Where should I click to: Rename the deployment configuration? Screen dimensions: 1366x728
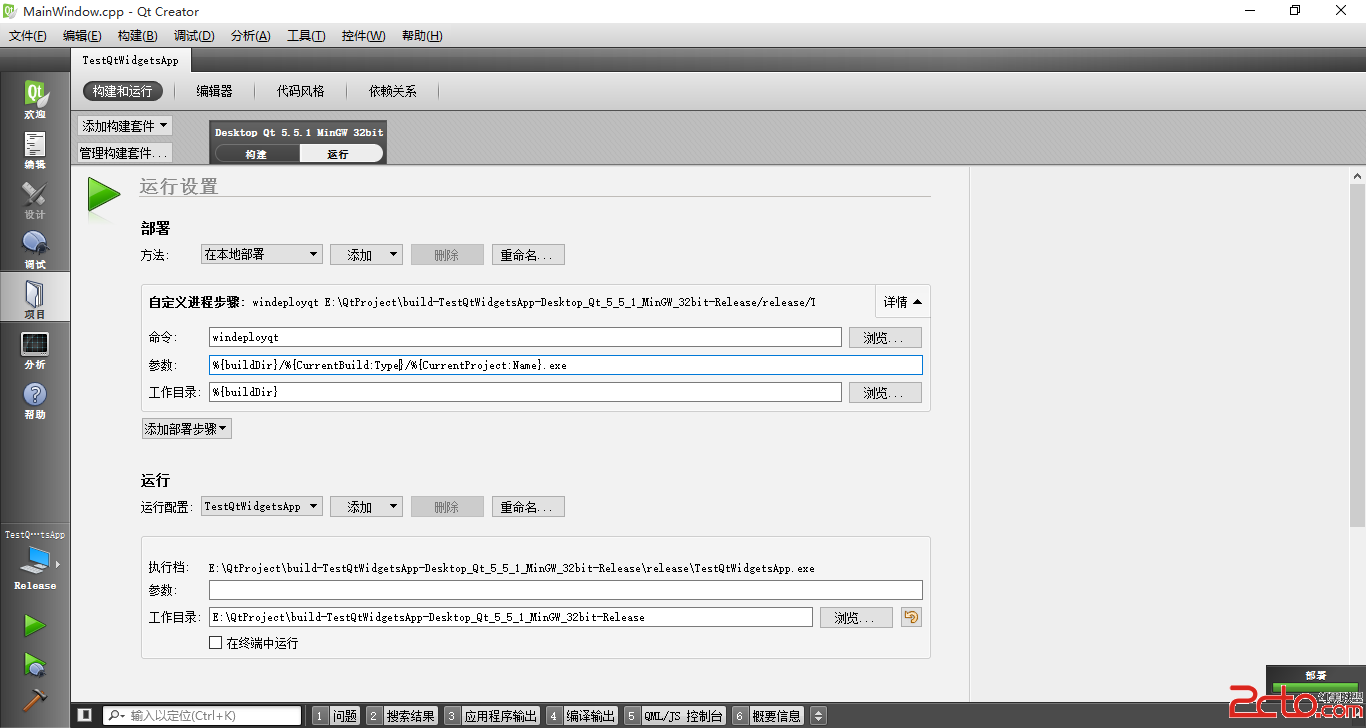point(528,255)
